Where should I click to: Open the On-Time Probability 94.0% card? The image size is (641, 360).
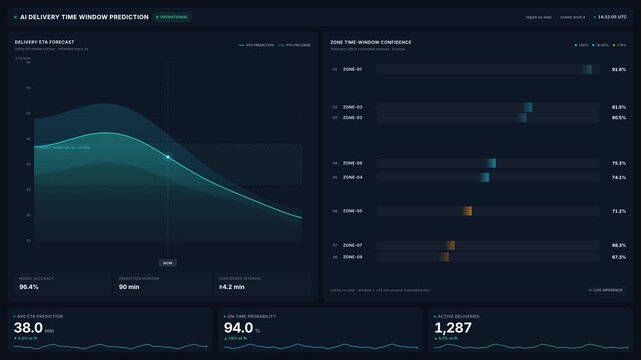[320, 330]
